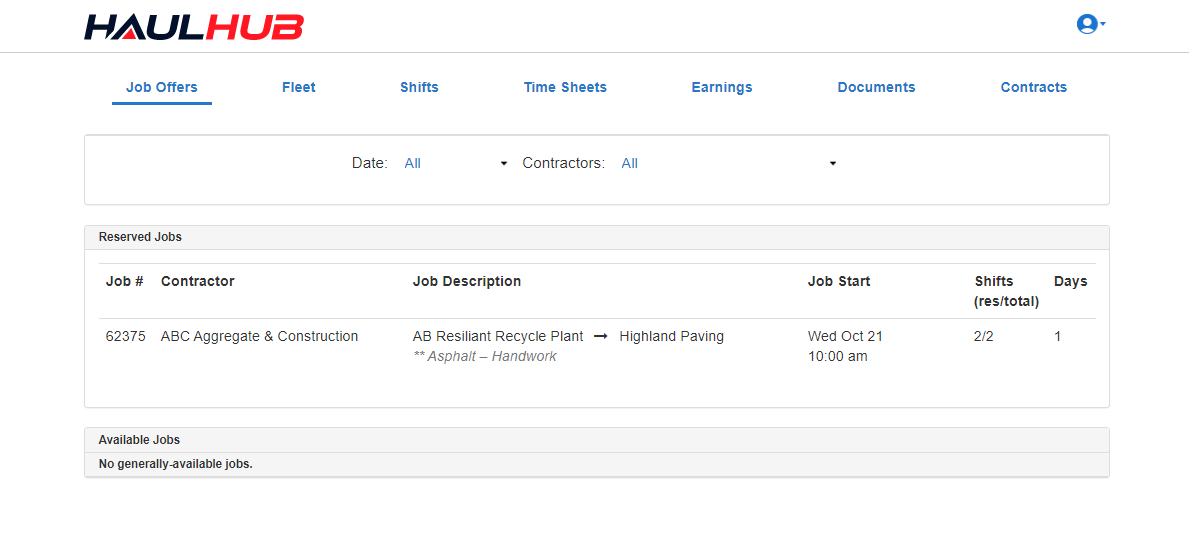Open the Time Sheets tab

[565, 87]
